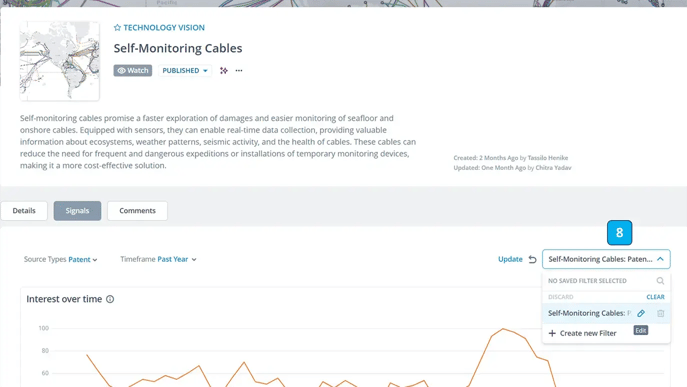Image resolution: width=687 pixels, height=387 pixels.
Task: Edit the Self-Monitoring Cables filter with pencil icon
Action: (641, 313)
